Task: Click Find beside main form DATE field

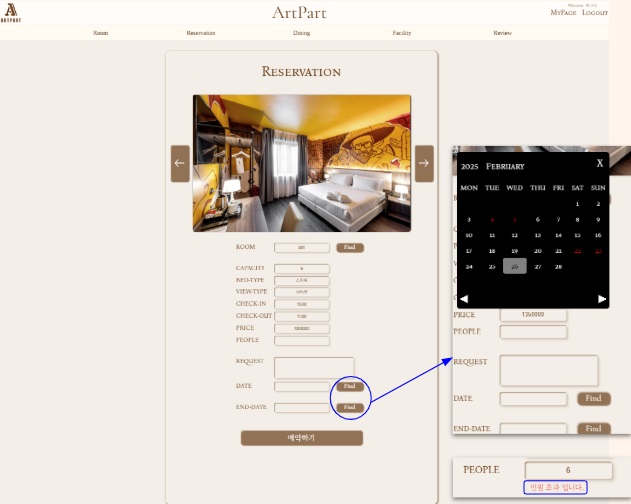Action: click(350, 386)
